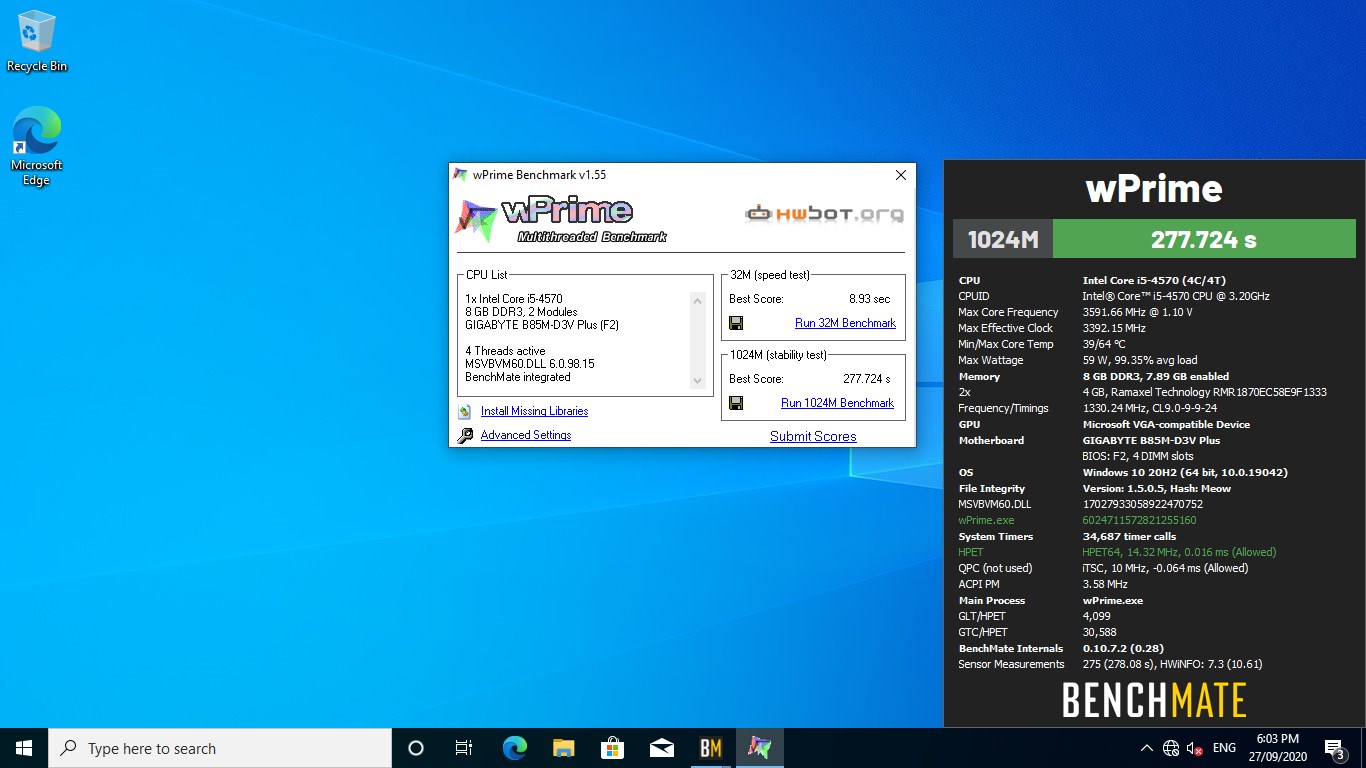
Task: Click the muted volume tray icon
Action: pyautogui.click(x=1194, y=748)
